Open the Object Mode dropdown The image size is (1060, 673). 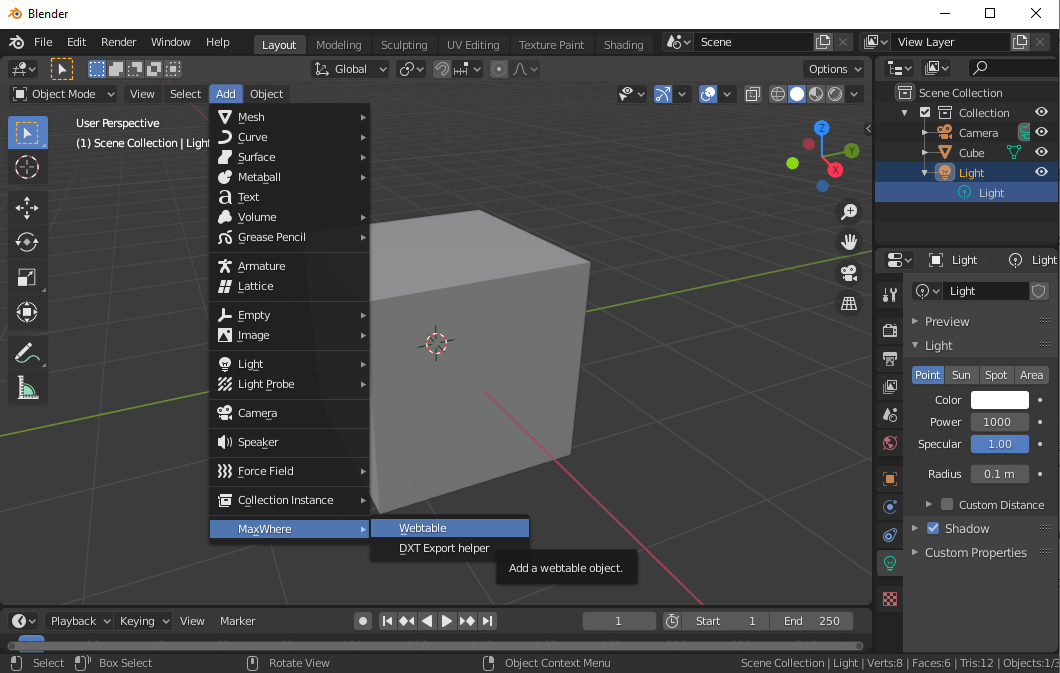click(64, 94)
